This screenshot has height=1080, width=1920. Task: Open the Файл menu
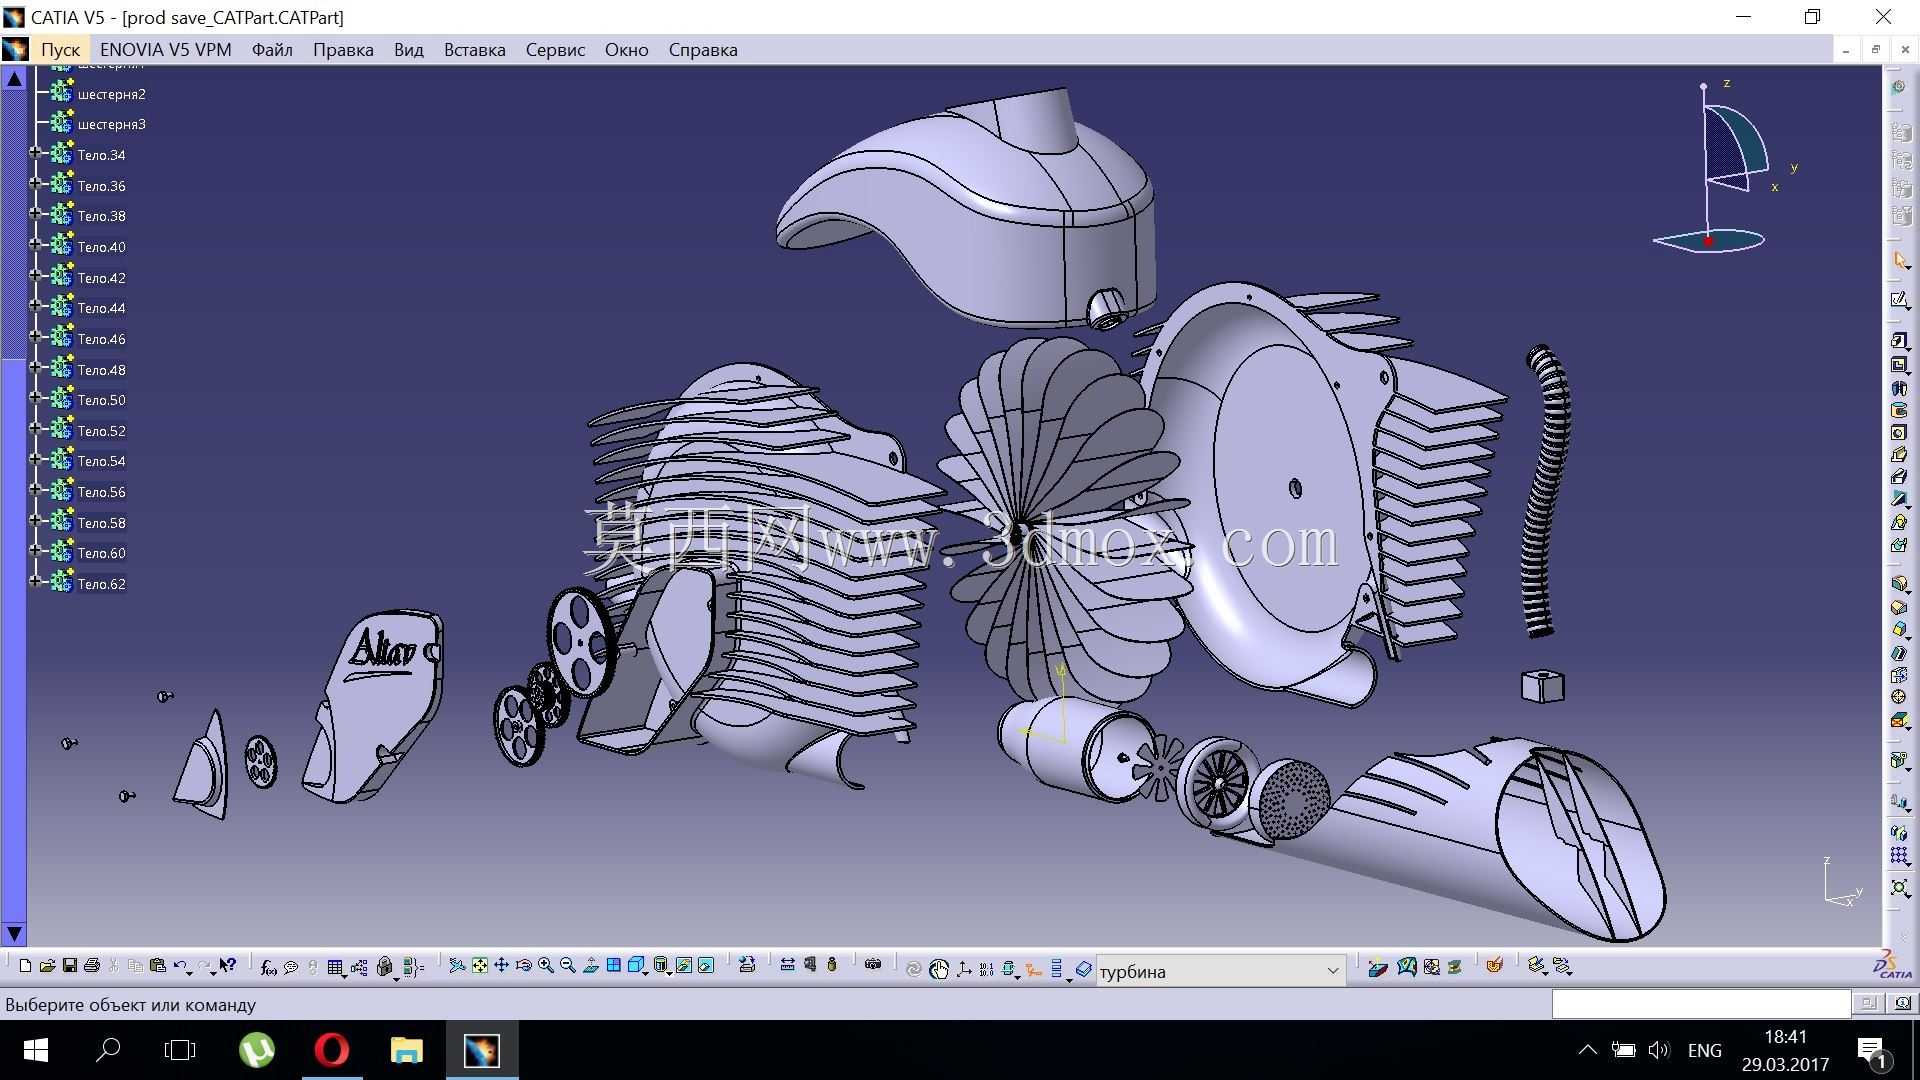point(272,50)
